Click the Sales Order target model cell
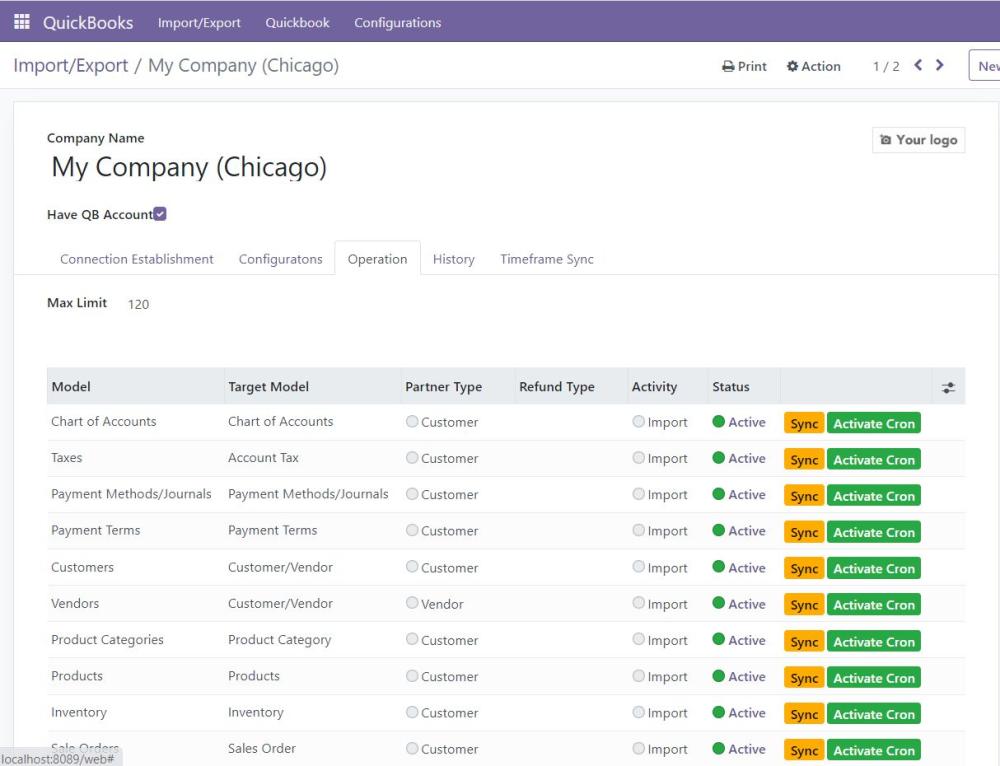 [x=262, y=748]
